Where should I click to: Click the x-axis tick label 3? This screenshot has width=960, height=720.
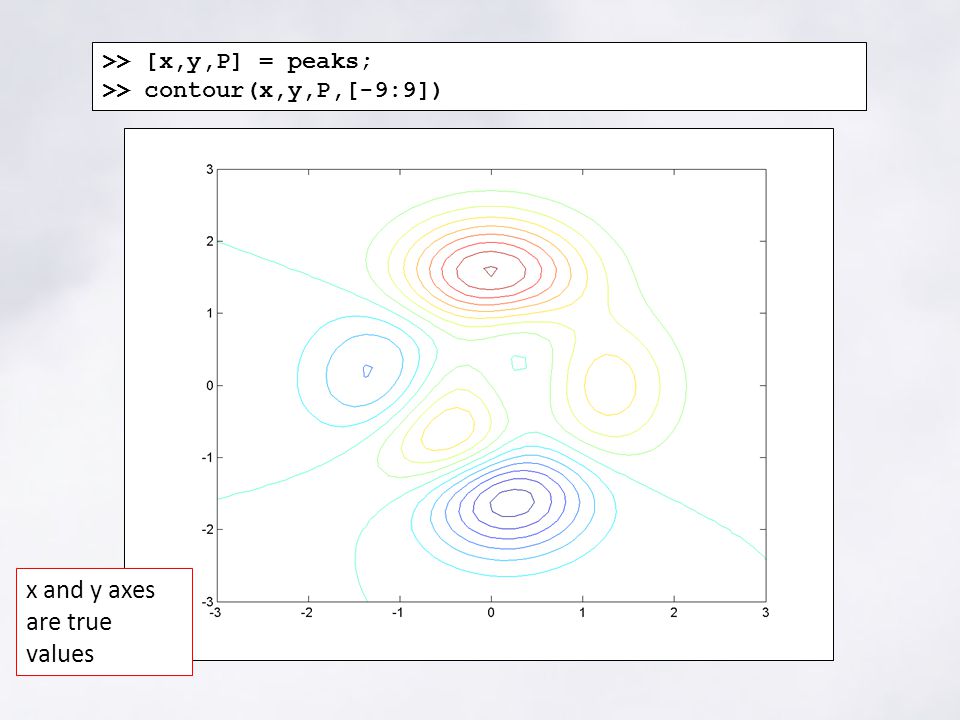pyautogui.click(x=765, y=613)
